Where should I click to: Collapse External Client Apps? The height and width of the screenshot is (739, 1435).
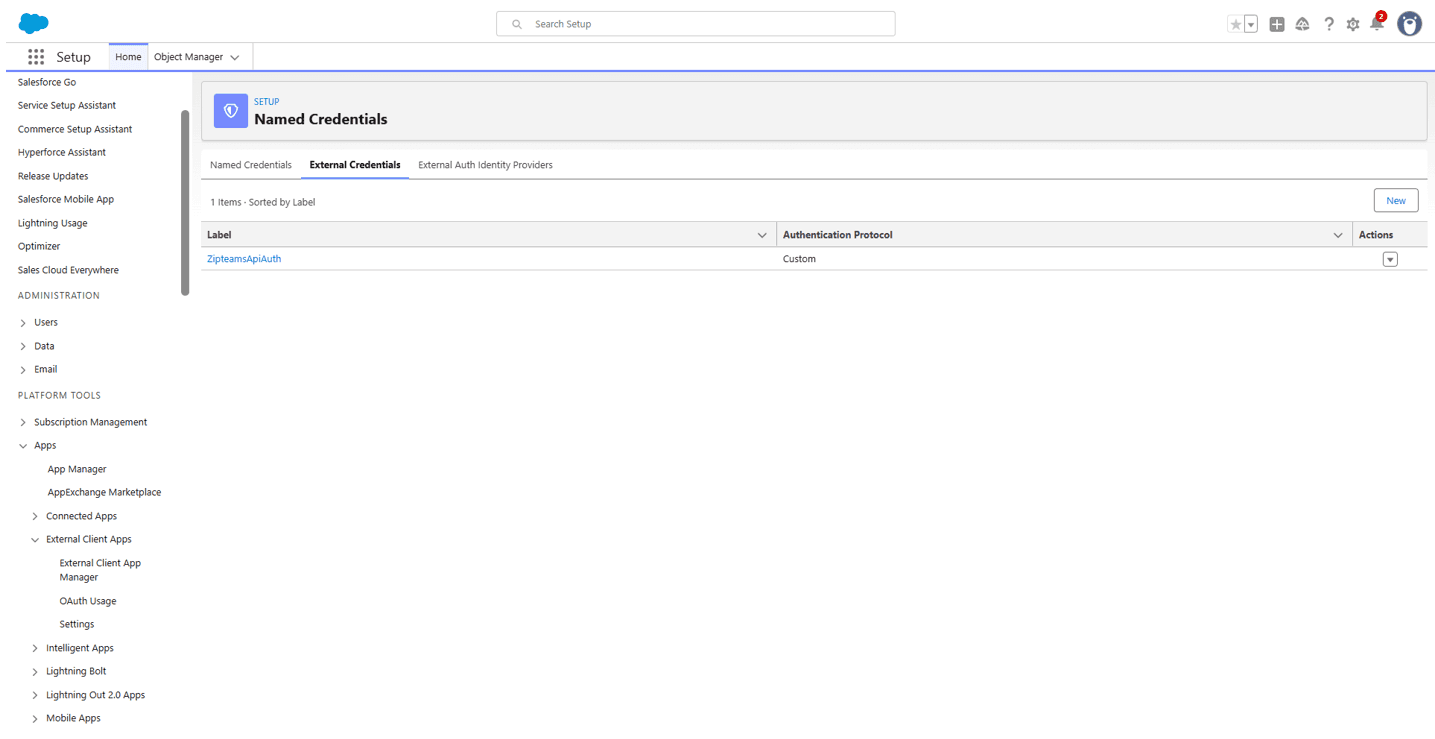tap(35, 540)
